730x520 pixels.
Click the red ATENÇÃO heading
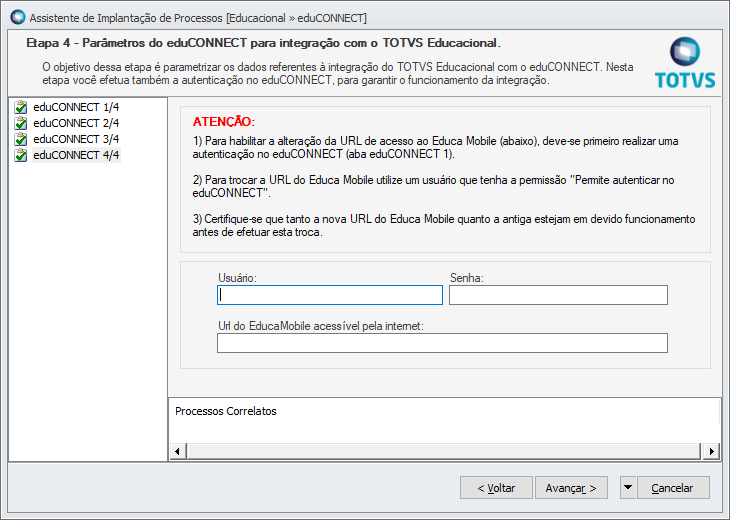[224, 122]
